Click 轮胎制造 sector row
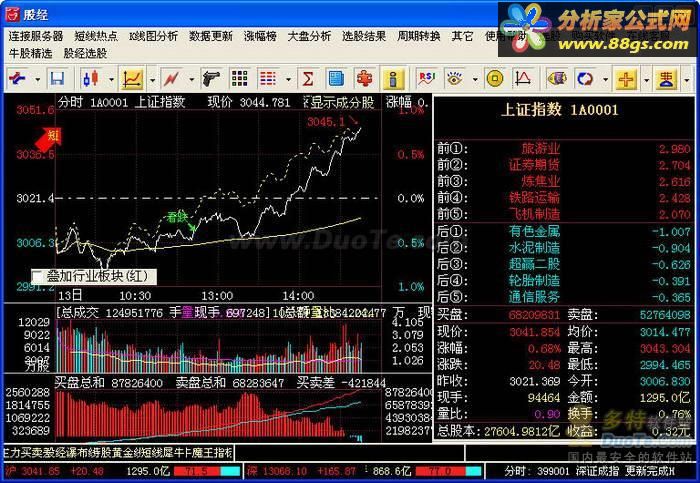The height and width of the screenshot is (483, 700). (x=564, y=281)
